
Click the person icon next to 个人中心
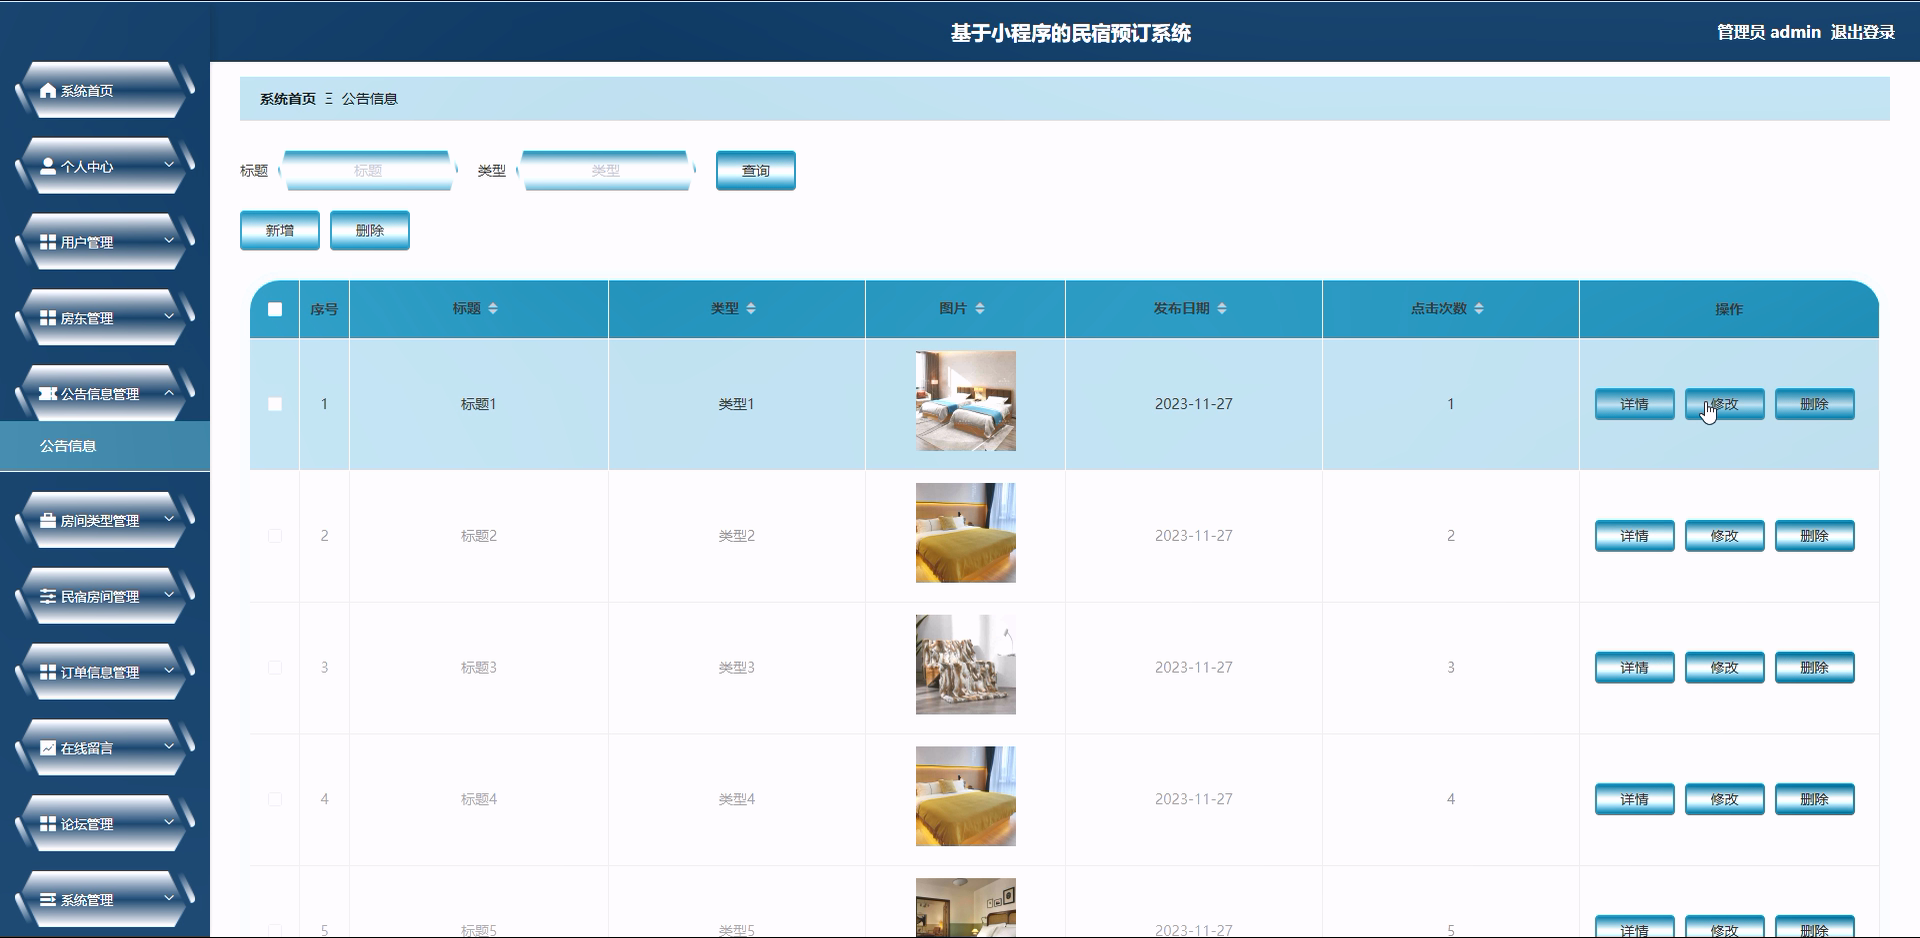[x=45, y=166]
